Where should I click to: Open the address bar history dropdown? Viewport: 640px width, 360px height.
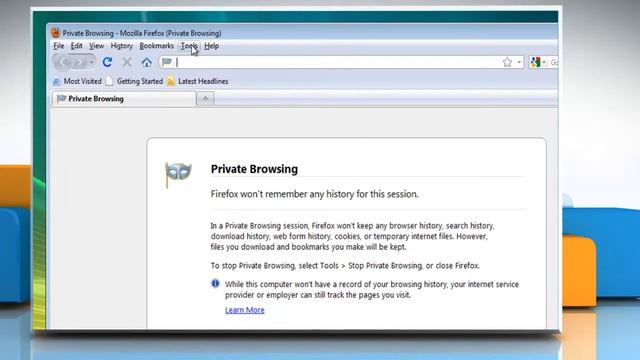(519, 62)
